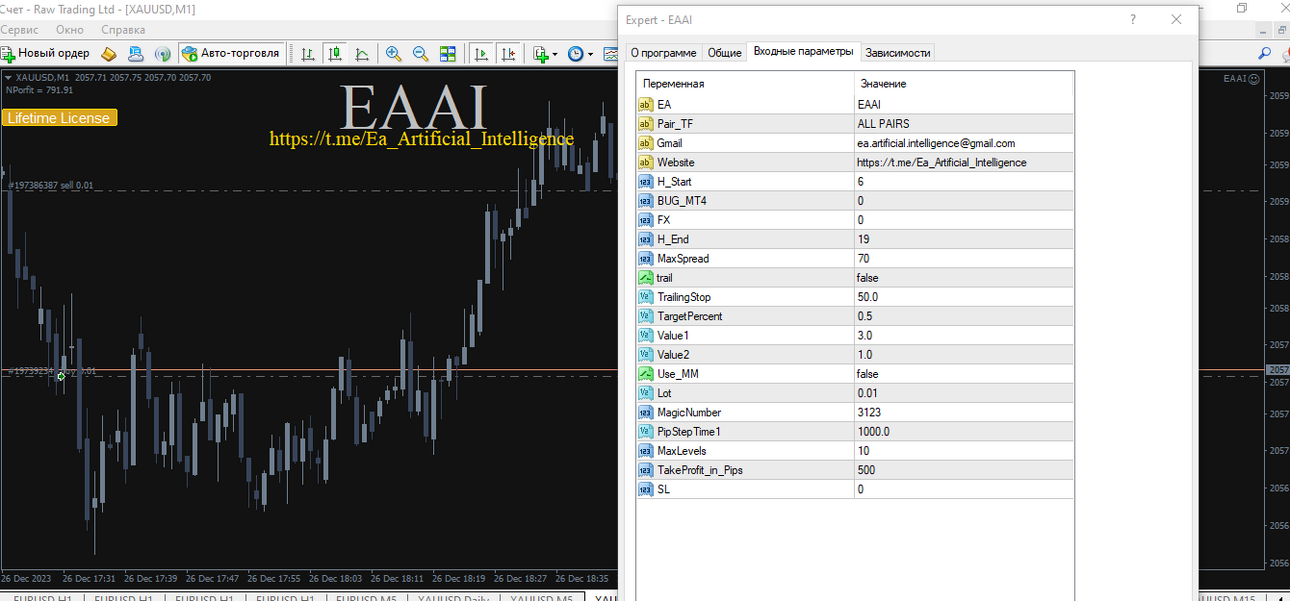Switch to the Зависимости tab
The image size is (1290, 601).
point(897,53)
